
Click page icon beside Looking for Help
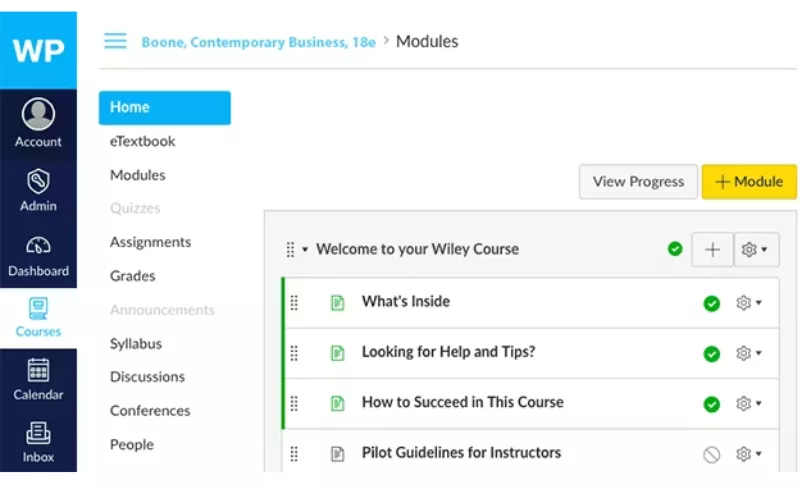(337, 353)
